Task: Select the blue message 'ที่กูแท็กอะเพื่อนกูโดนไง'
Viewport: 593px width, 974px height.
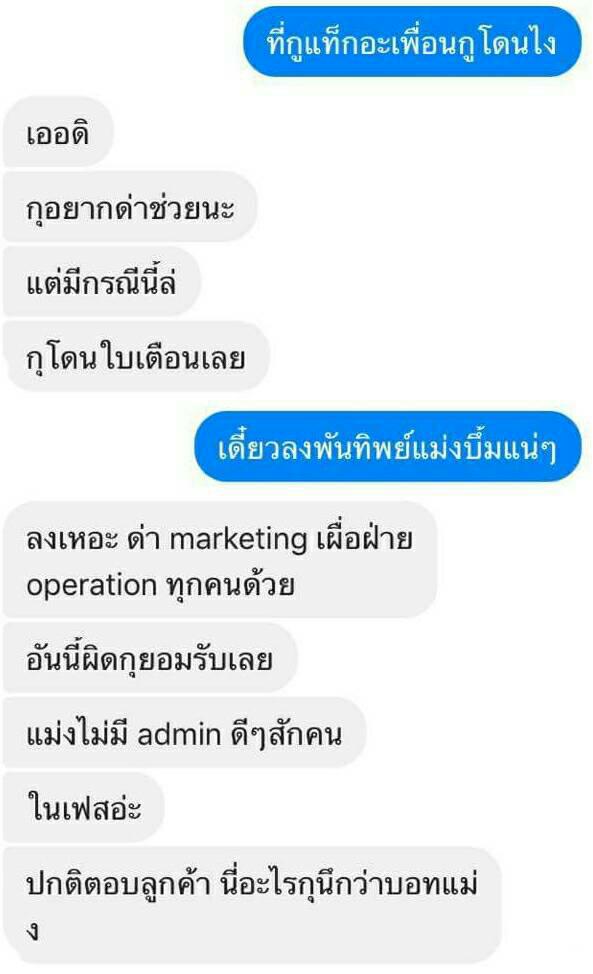Action: coord(412,42)
